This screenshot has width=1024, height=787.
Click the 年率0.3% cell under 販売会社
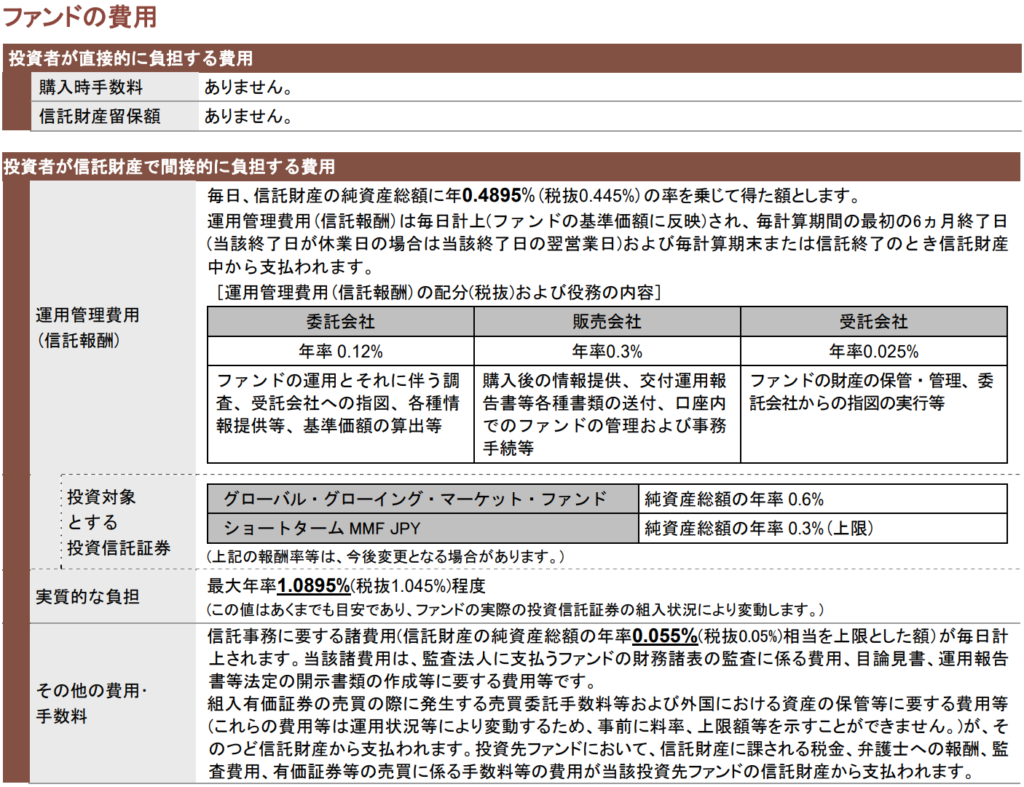[x=607, y=351]
